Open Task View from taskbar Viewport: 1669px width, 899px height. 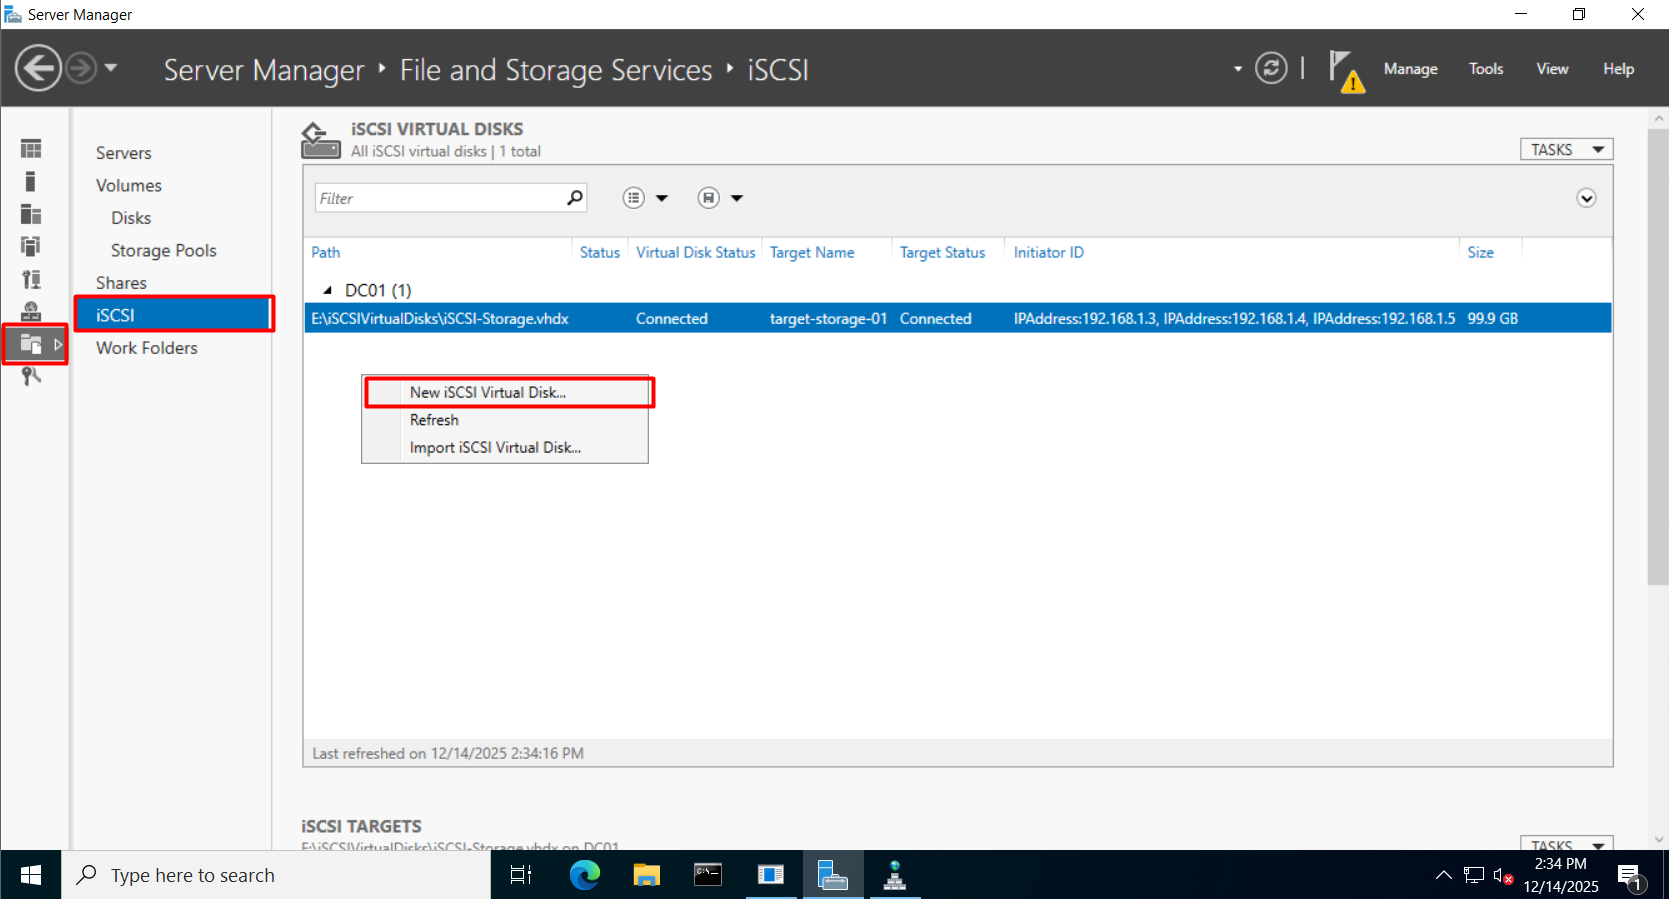(521, 875)
